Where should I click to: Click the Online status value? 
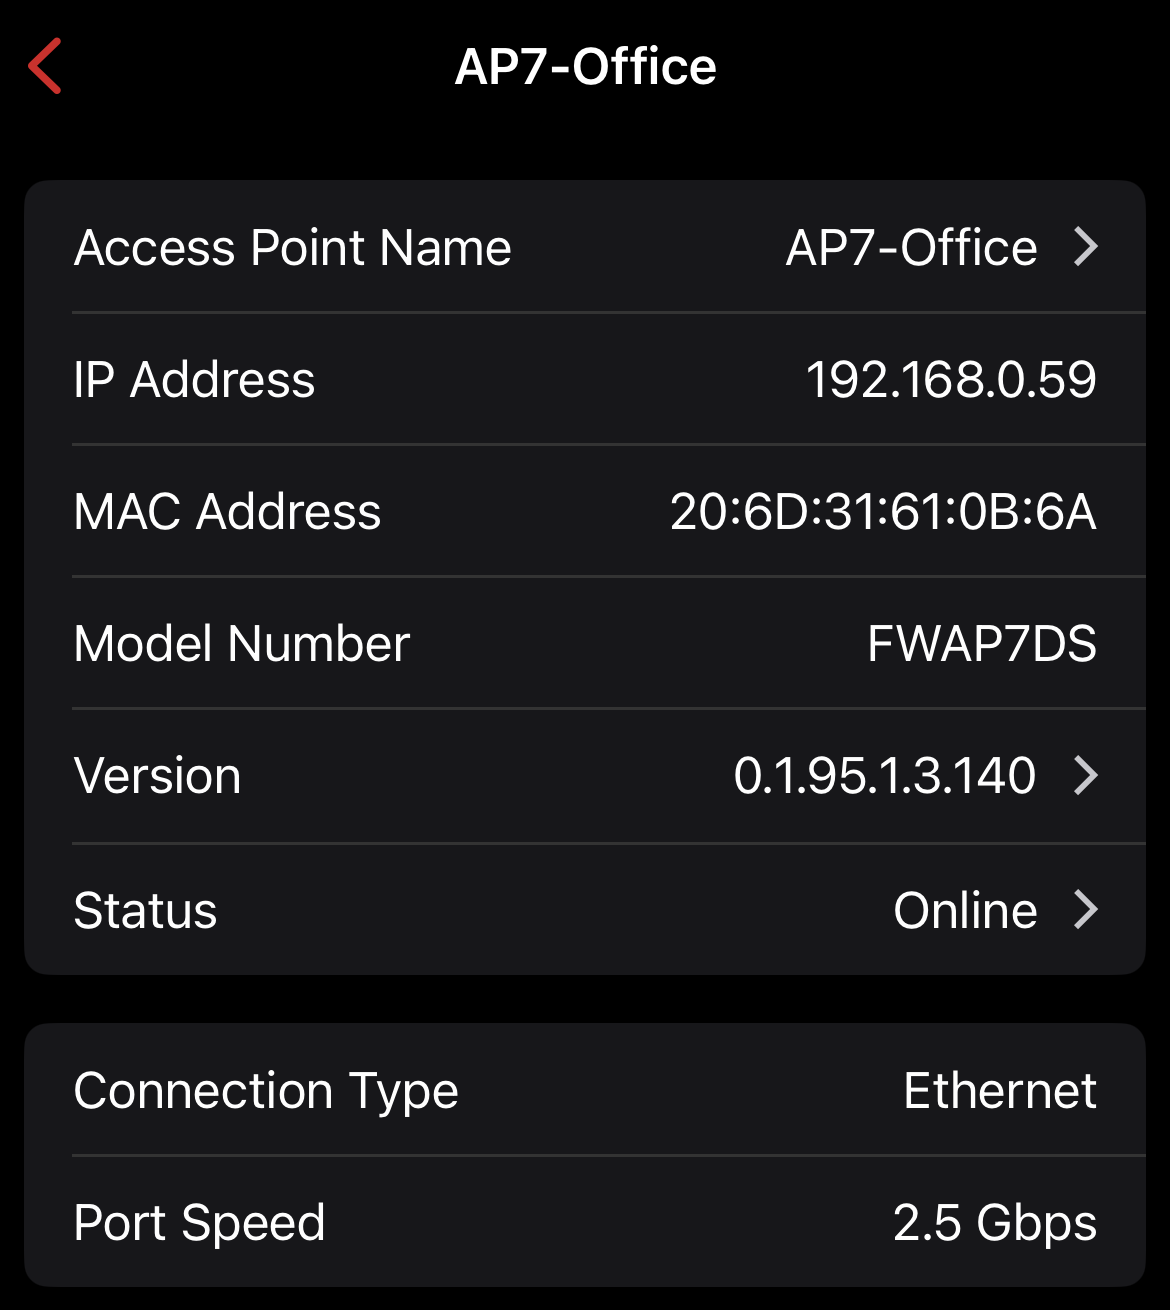pyautogui.click(x=965, y=911)
